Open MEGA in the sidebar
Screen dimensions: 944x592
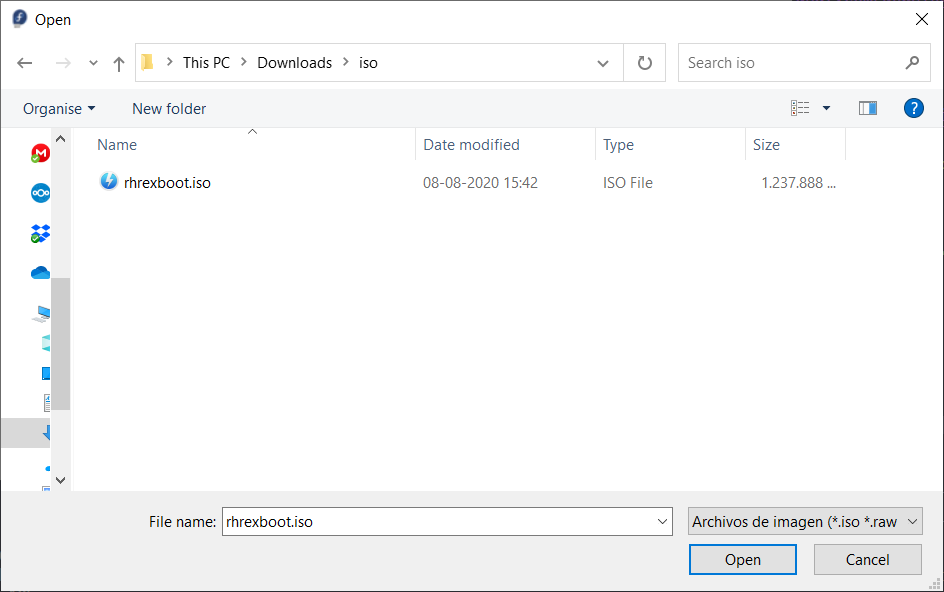click(x=40, y=154)
